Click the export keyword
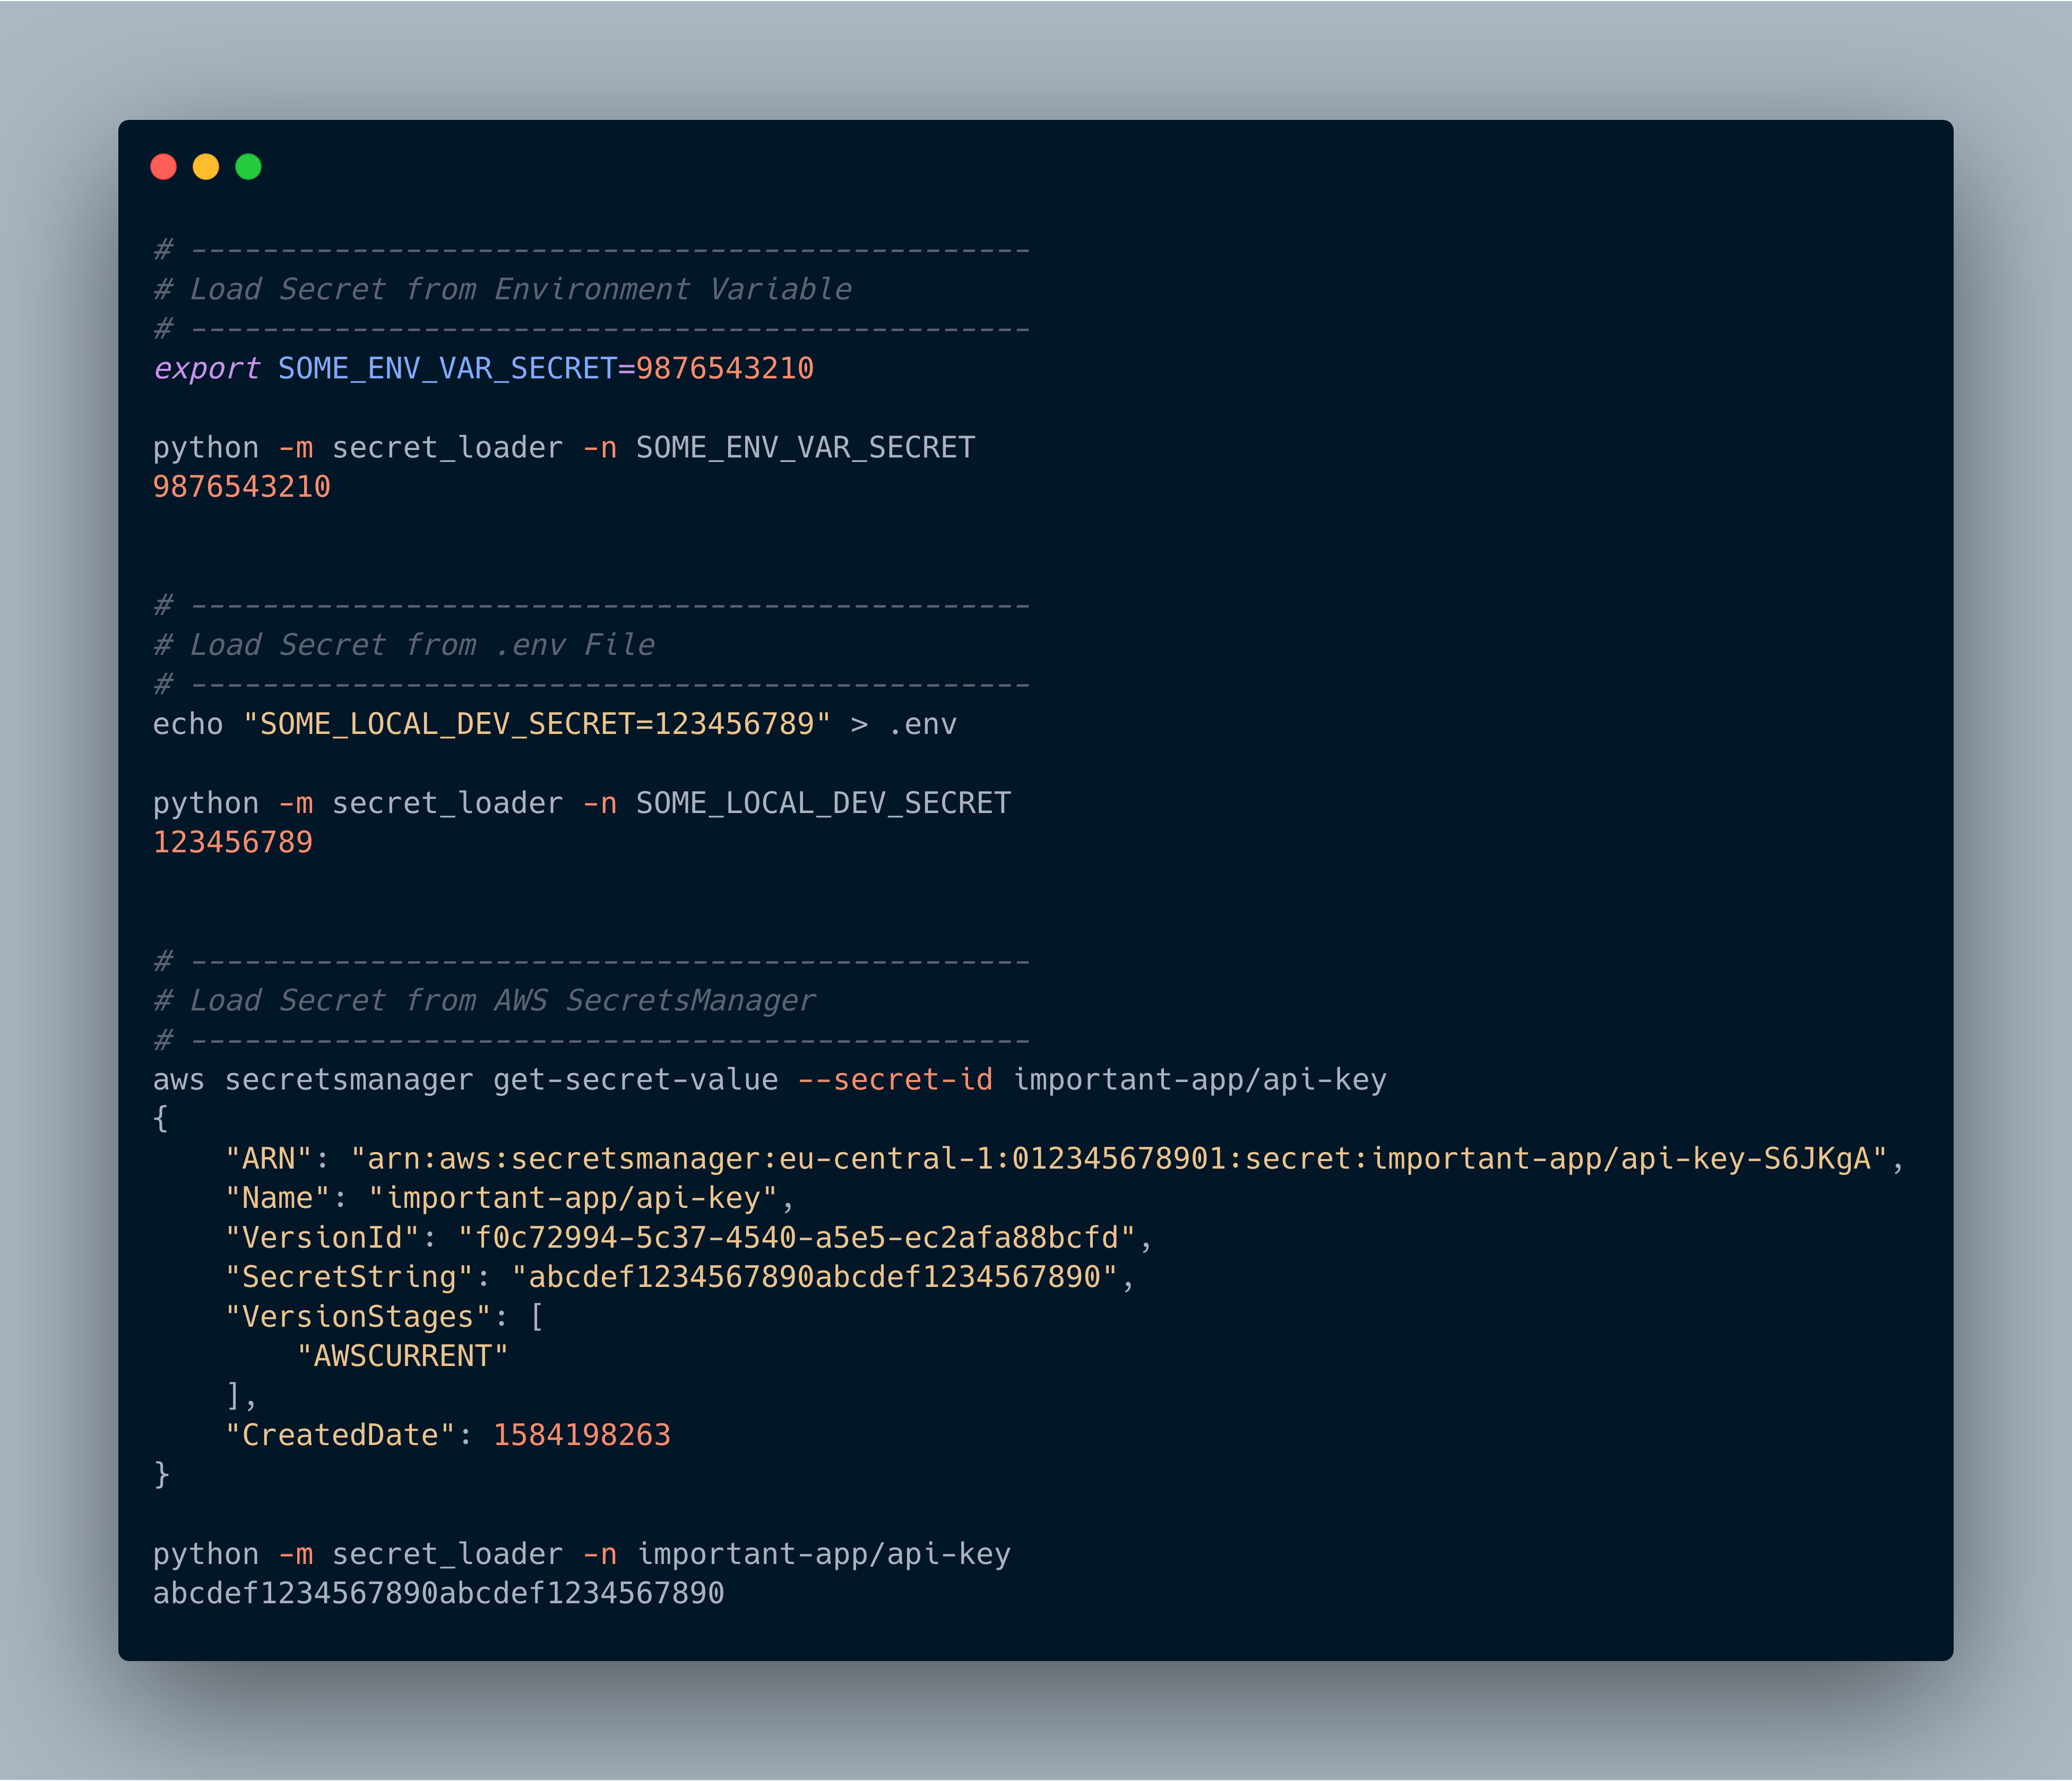 pyautogui.click(x=206, y=369)
